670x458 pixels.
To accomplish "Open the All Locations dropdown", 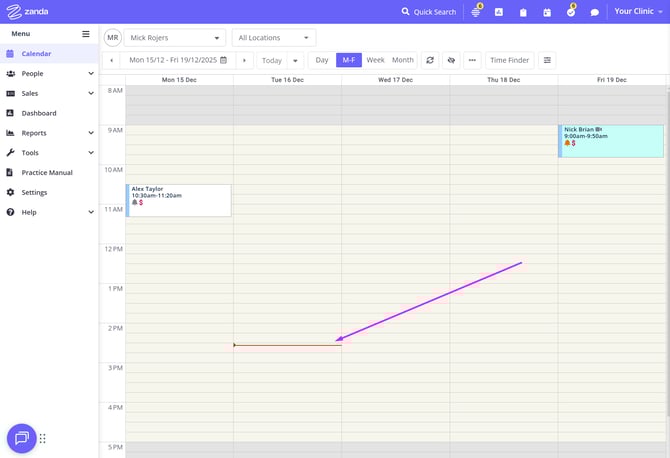I will tap(273, 38).
